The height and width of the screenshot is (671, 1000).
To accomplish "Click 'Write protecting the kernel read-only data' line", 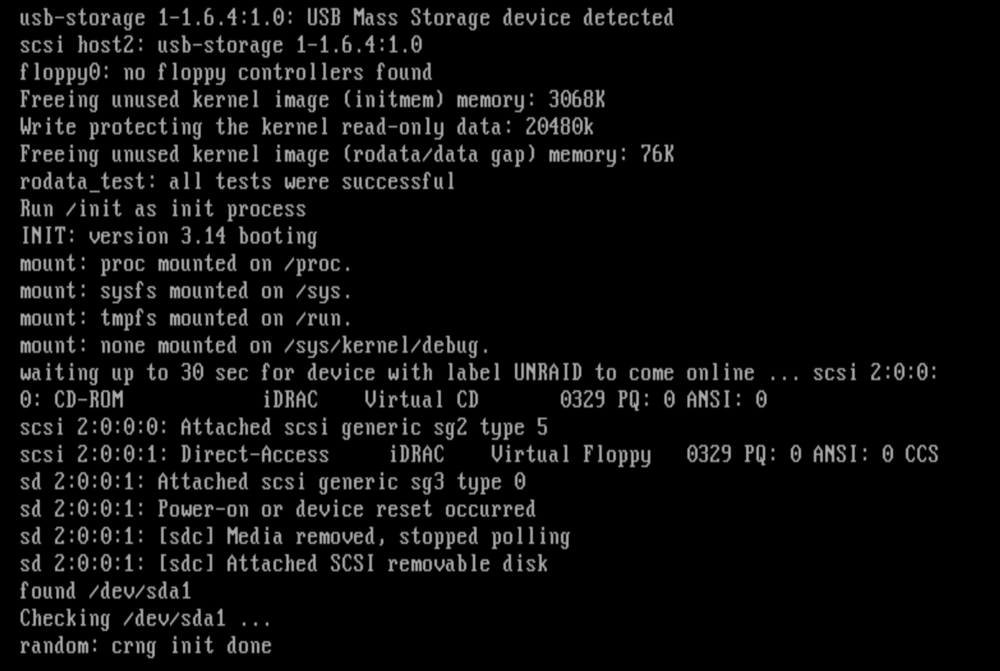I will point(306,128).
